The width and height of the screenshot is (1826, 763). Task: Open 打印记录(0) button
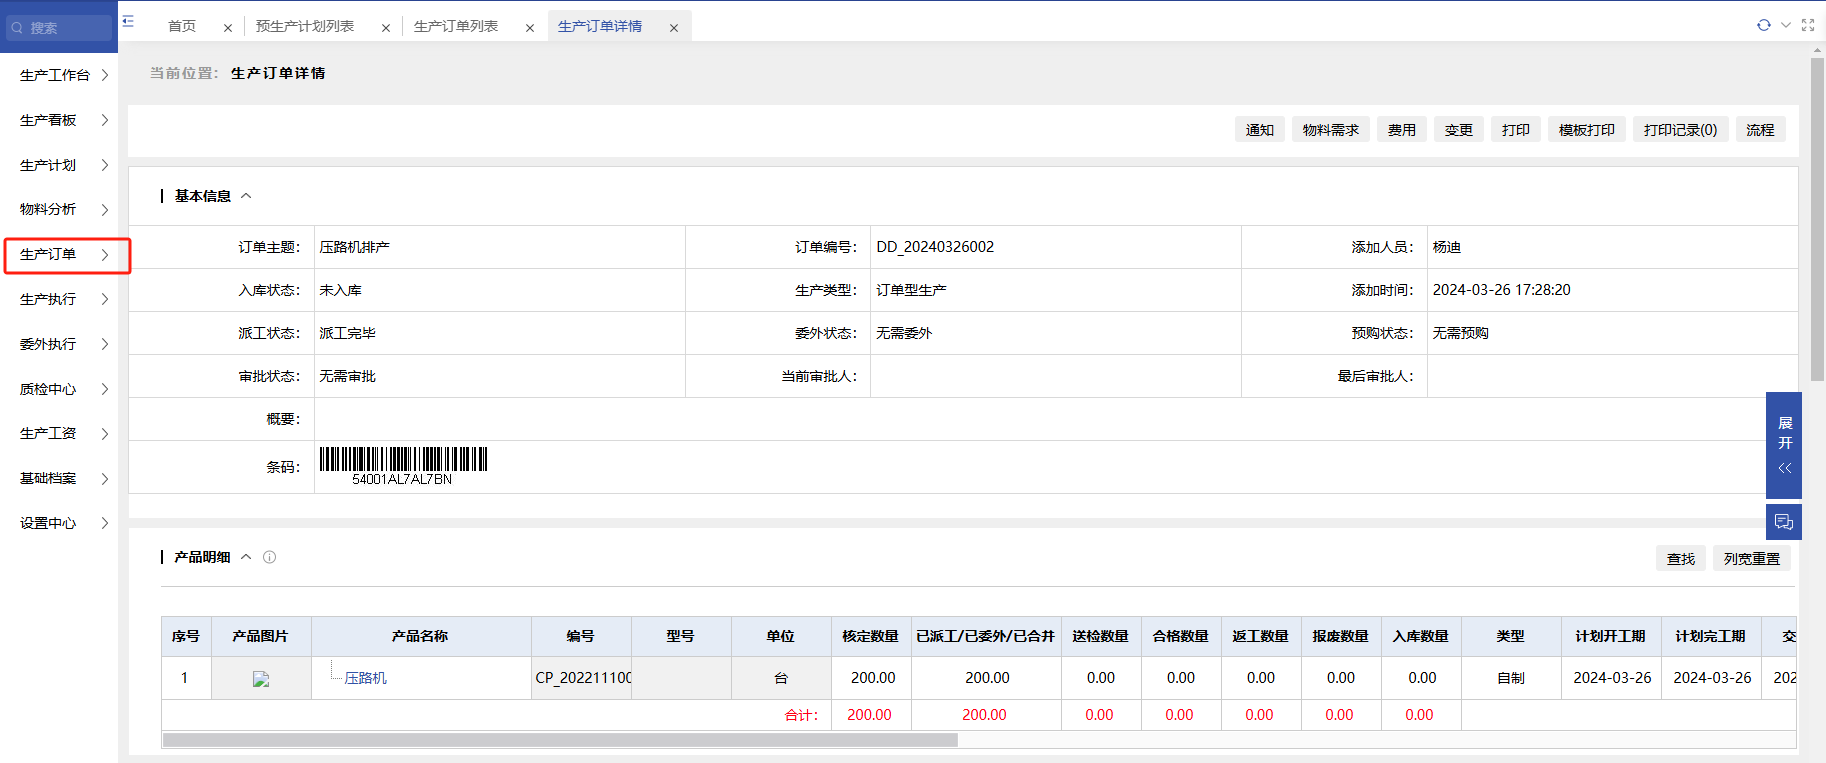pos(1681,130)
